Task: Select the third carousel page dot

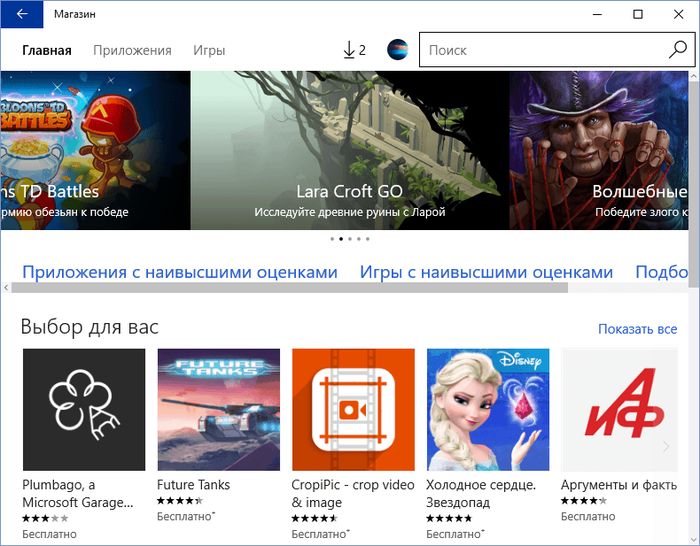Action: (350, 239)
